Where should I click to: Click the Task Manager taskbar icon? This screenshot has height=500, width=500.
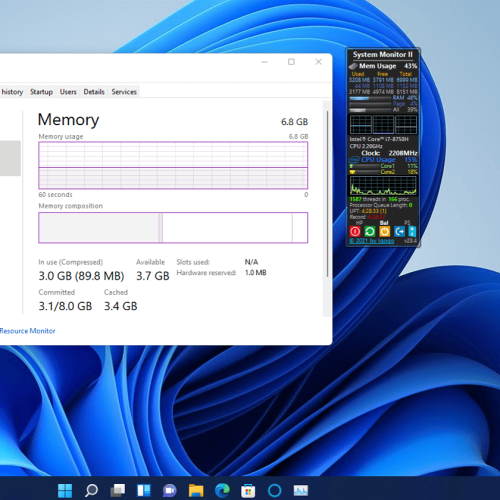(x=301, y=490)
